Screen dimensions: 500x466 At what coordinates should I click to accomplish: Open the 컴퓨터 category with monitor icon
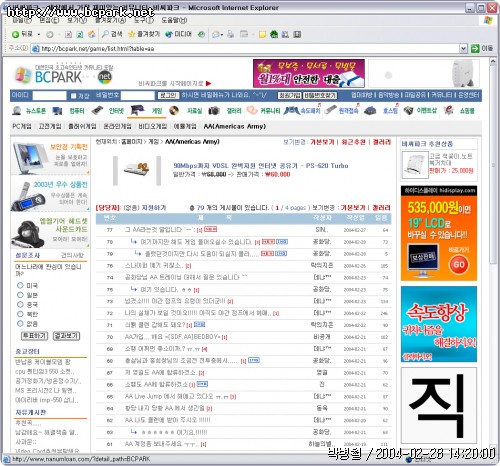tap(69, 111)
